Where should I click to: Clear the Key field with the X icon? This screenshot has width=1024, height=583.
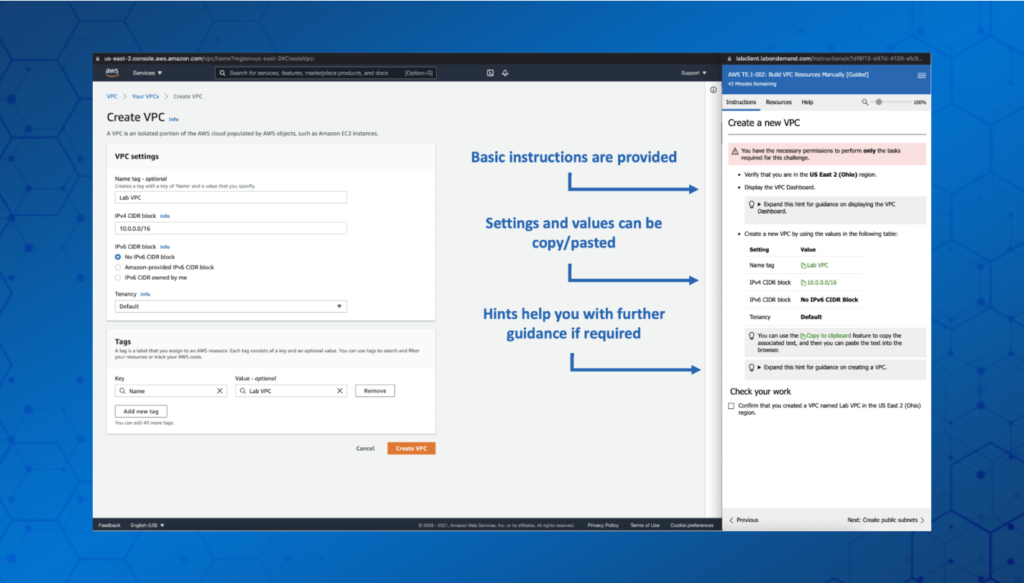[220, 390]
